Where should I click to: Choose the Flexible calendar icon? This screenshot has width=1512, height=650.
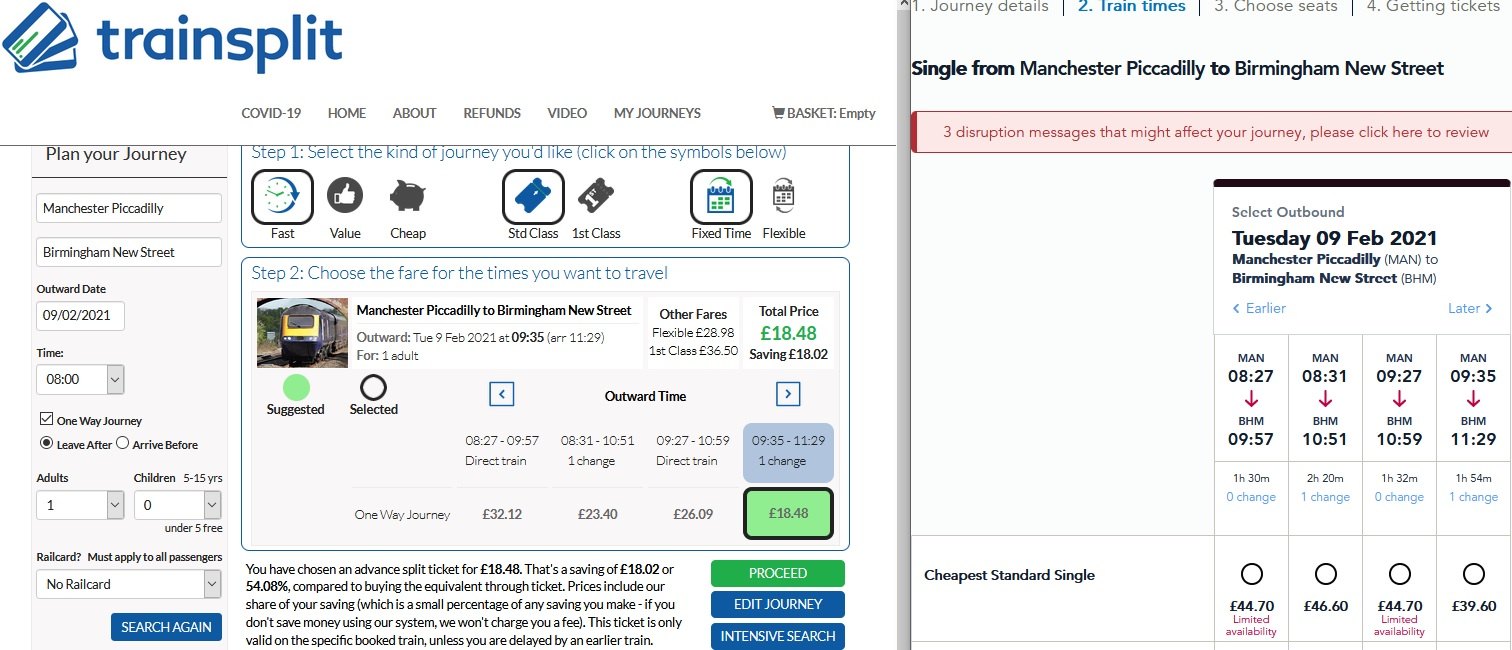click(784, 196)
